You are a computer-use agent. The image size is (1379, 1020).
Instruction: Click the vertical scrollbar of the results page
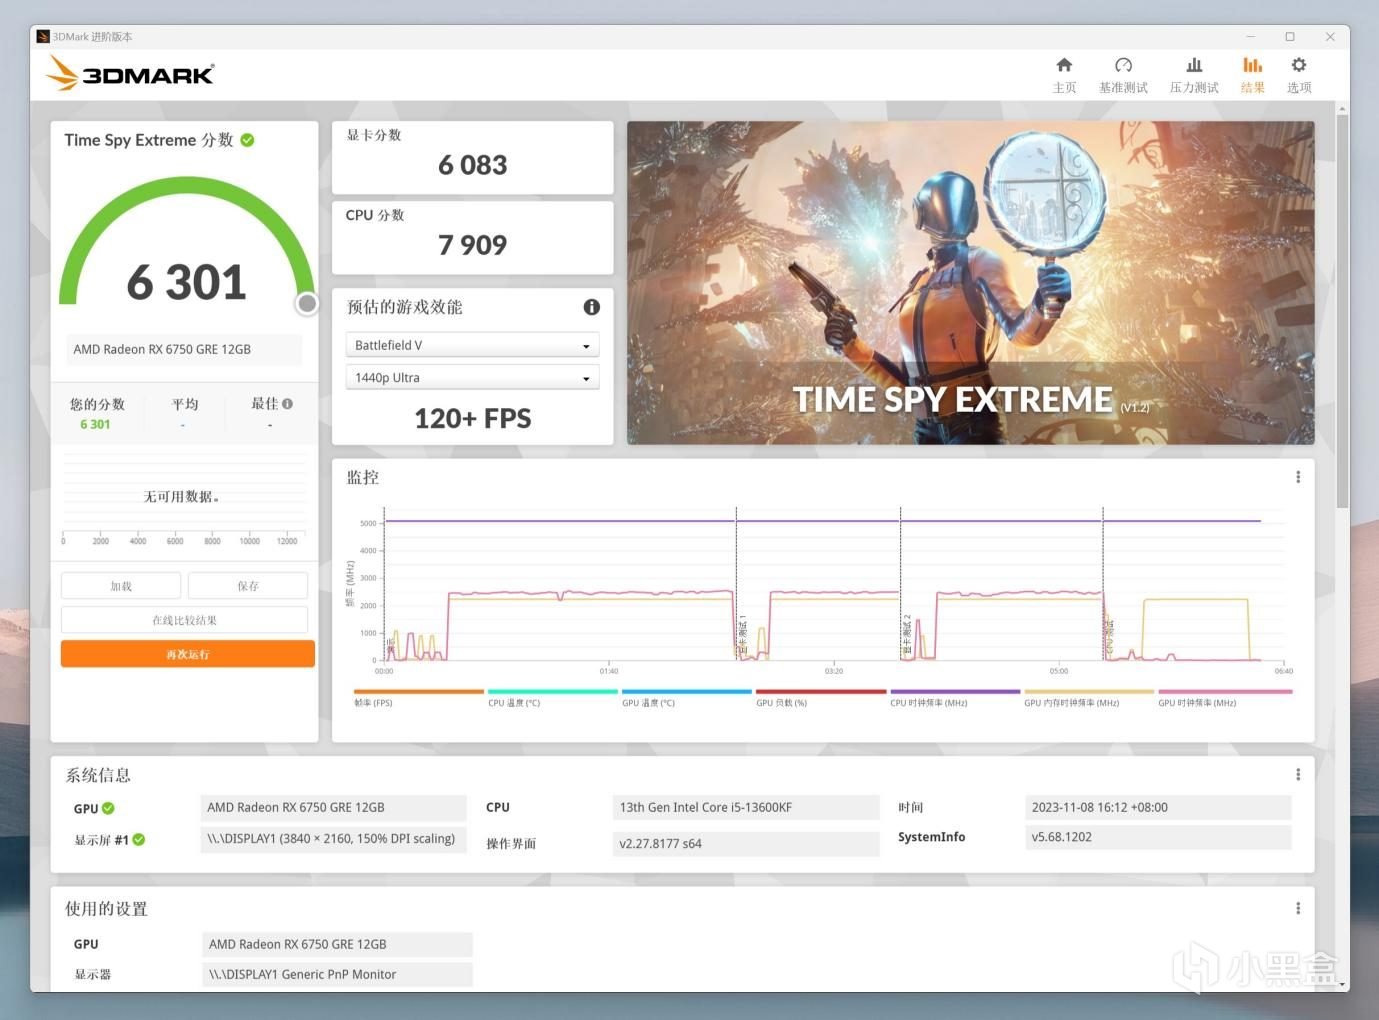[1342, 310]
